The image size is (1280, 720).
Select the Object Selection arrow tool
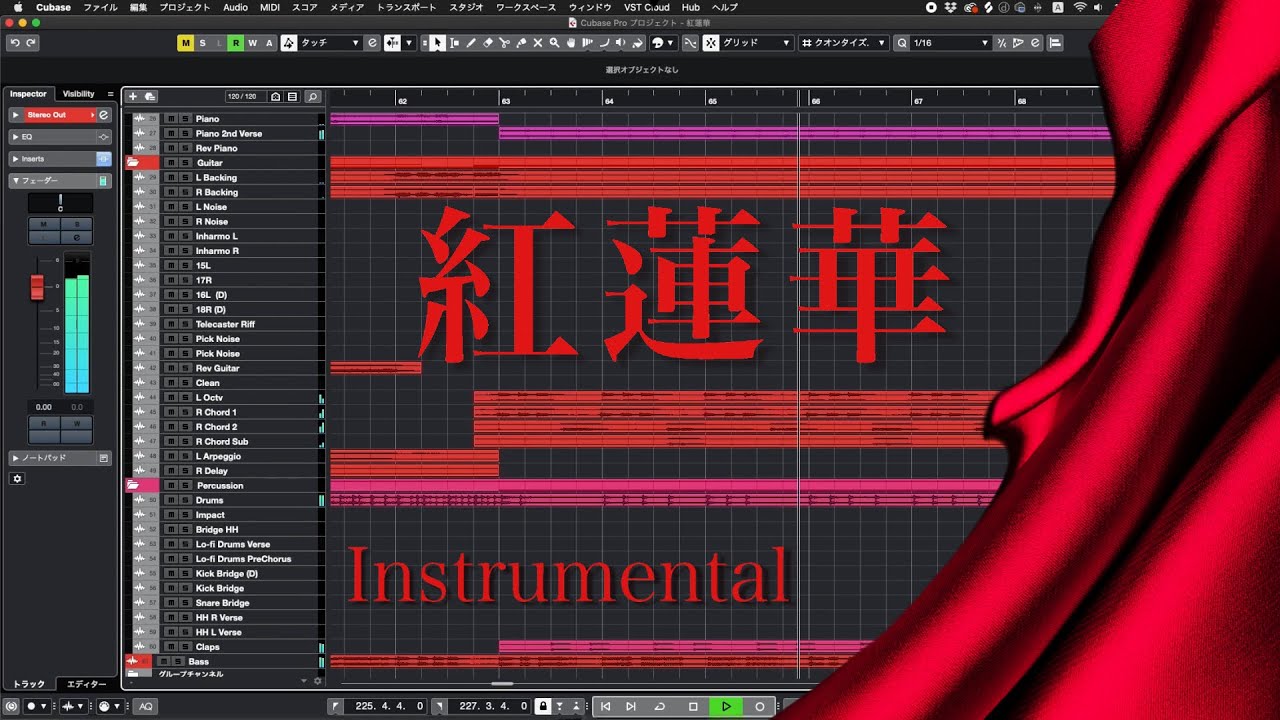click(438, 43)
